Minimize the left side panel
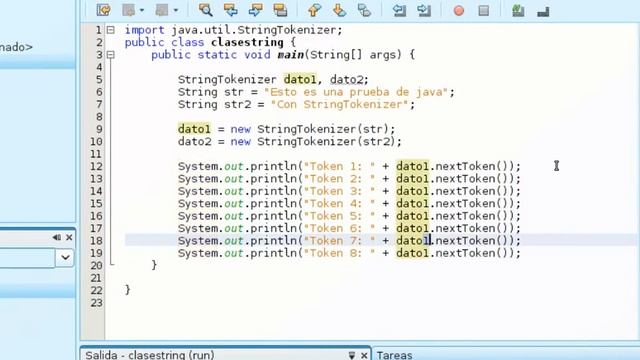The image size is (640, 360). click(57, 237)
